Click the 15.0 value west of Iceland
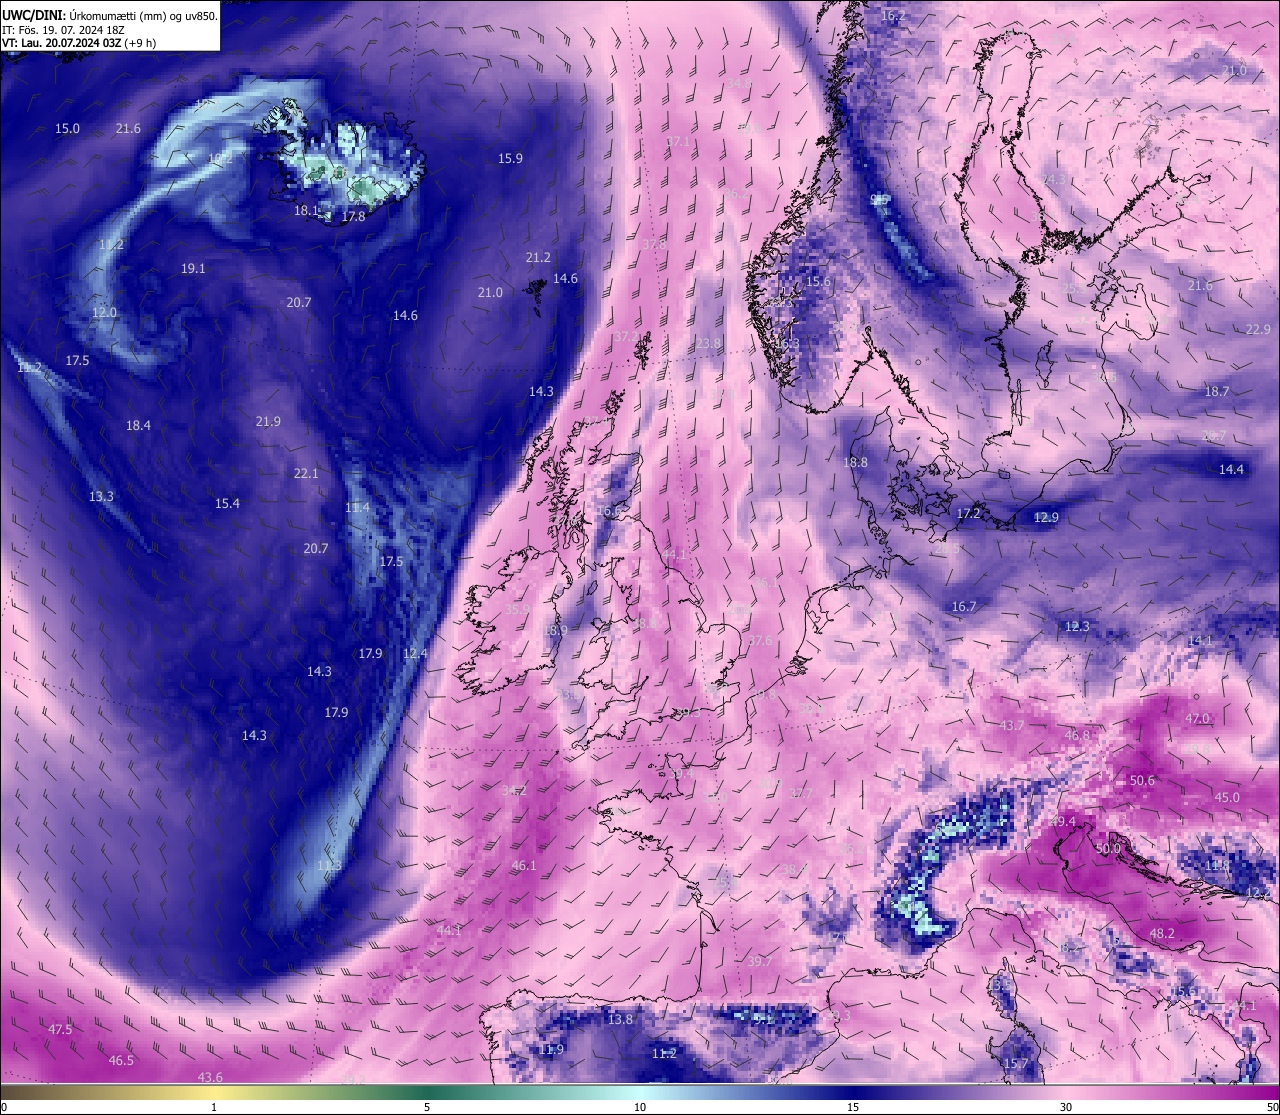Screen dimensions: 1280x1115 pos(67,129)
